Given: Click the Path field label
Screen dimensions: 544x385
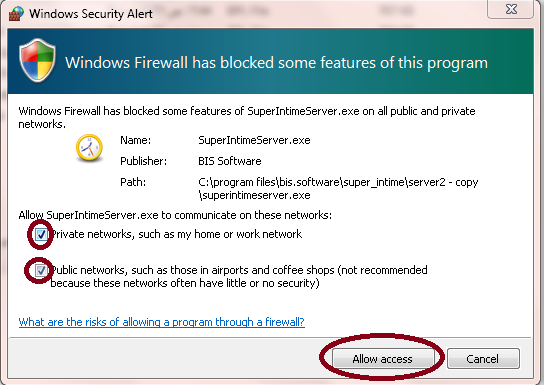Looking at the screenshot, I should tap(133, 182).
